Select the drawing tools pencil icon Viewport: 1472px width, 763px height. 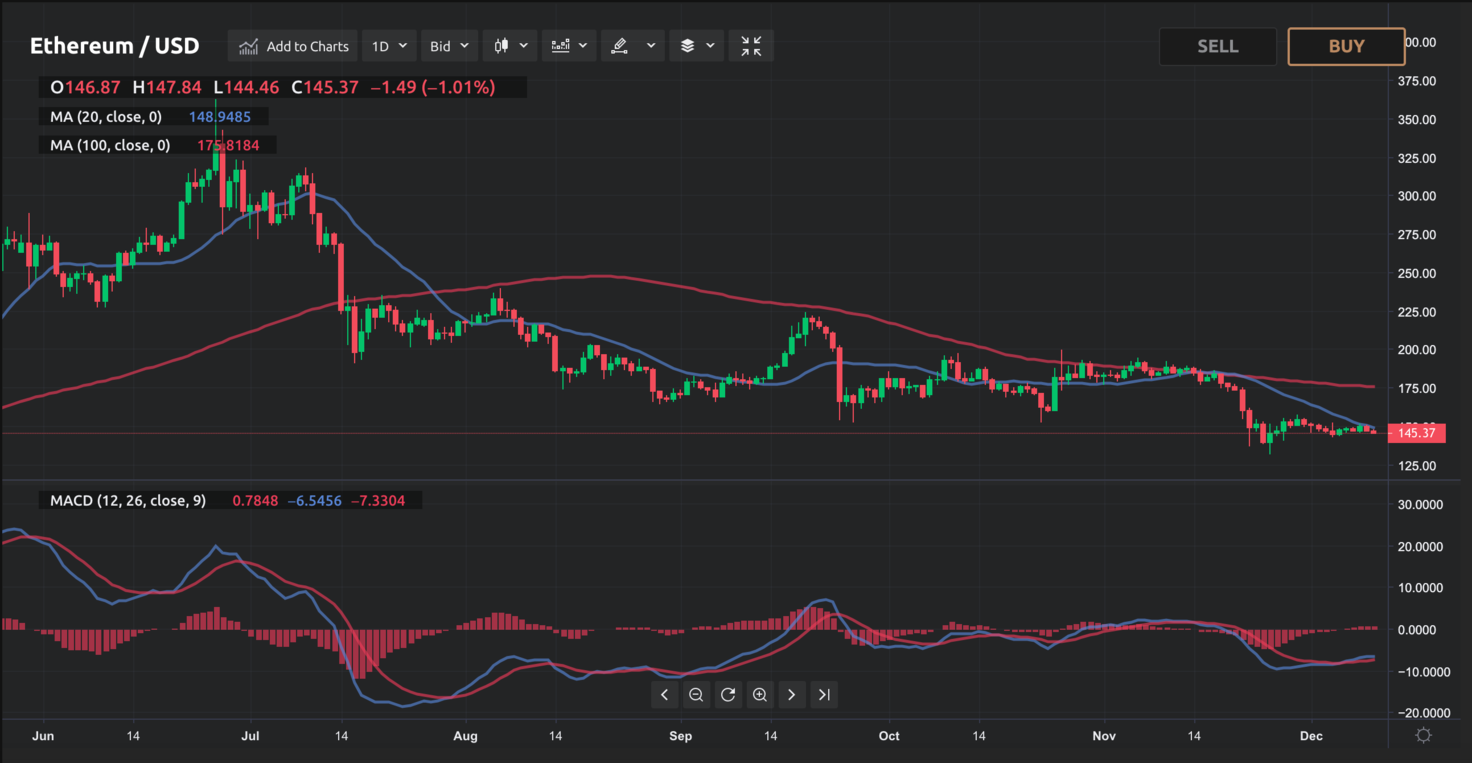621,45
